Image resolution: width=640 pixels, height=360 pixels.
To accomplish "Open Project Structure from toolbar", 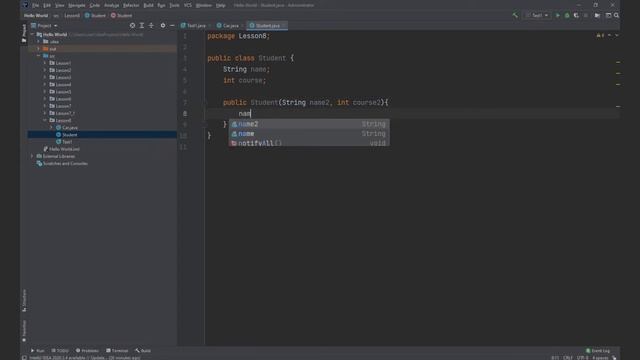I will 598,15.
